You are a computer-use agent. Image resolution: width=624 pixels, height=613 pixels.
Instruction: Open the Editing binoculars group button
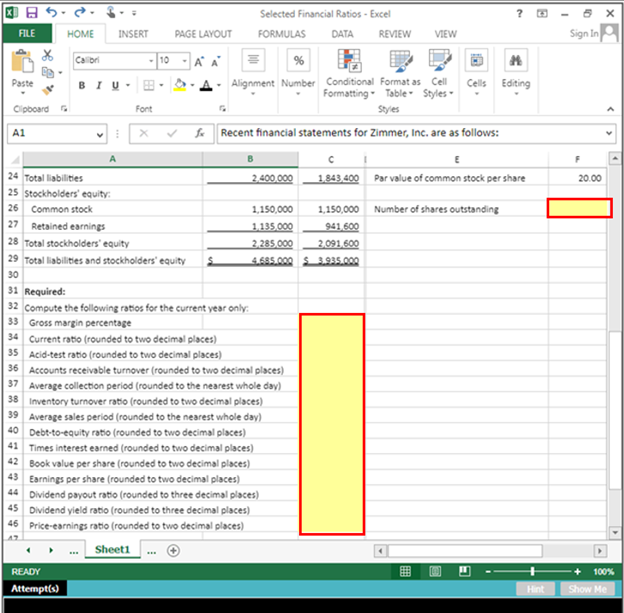[516, 72]
